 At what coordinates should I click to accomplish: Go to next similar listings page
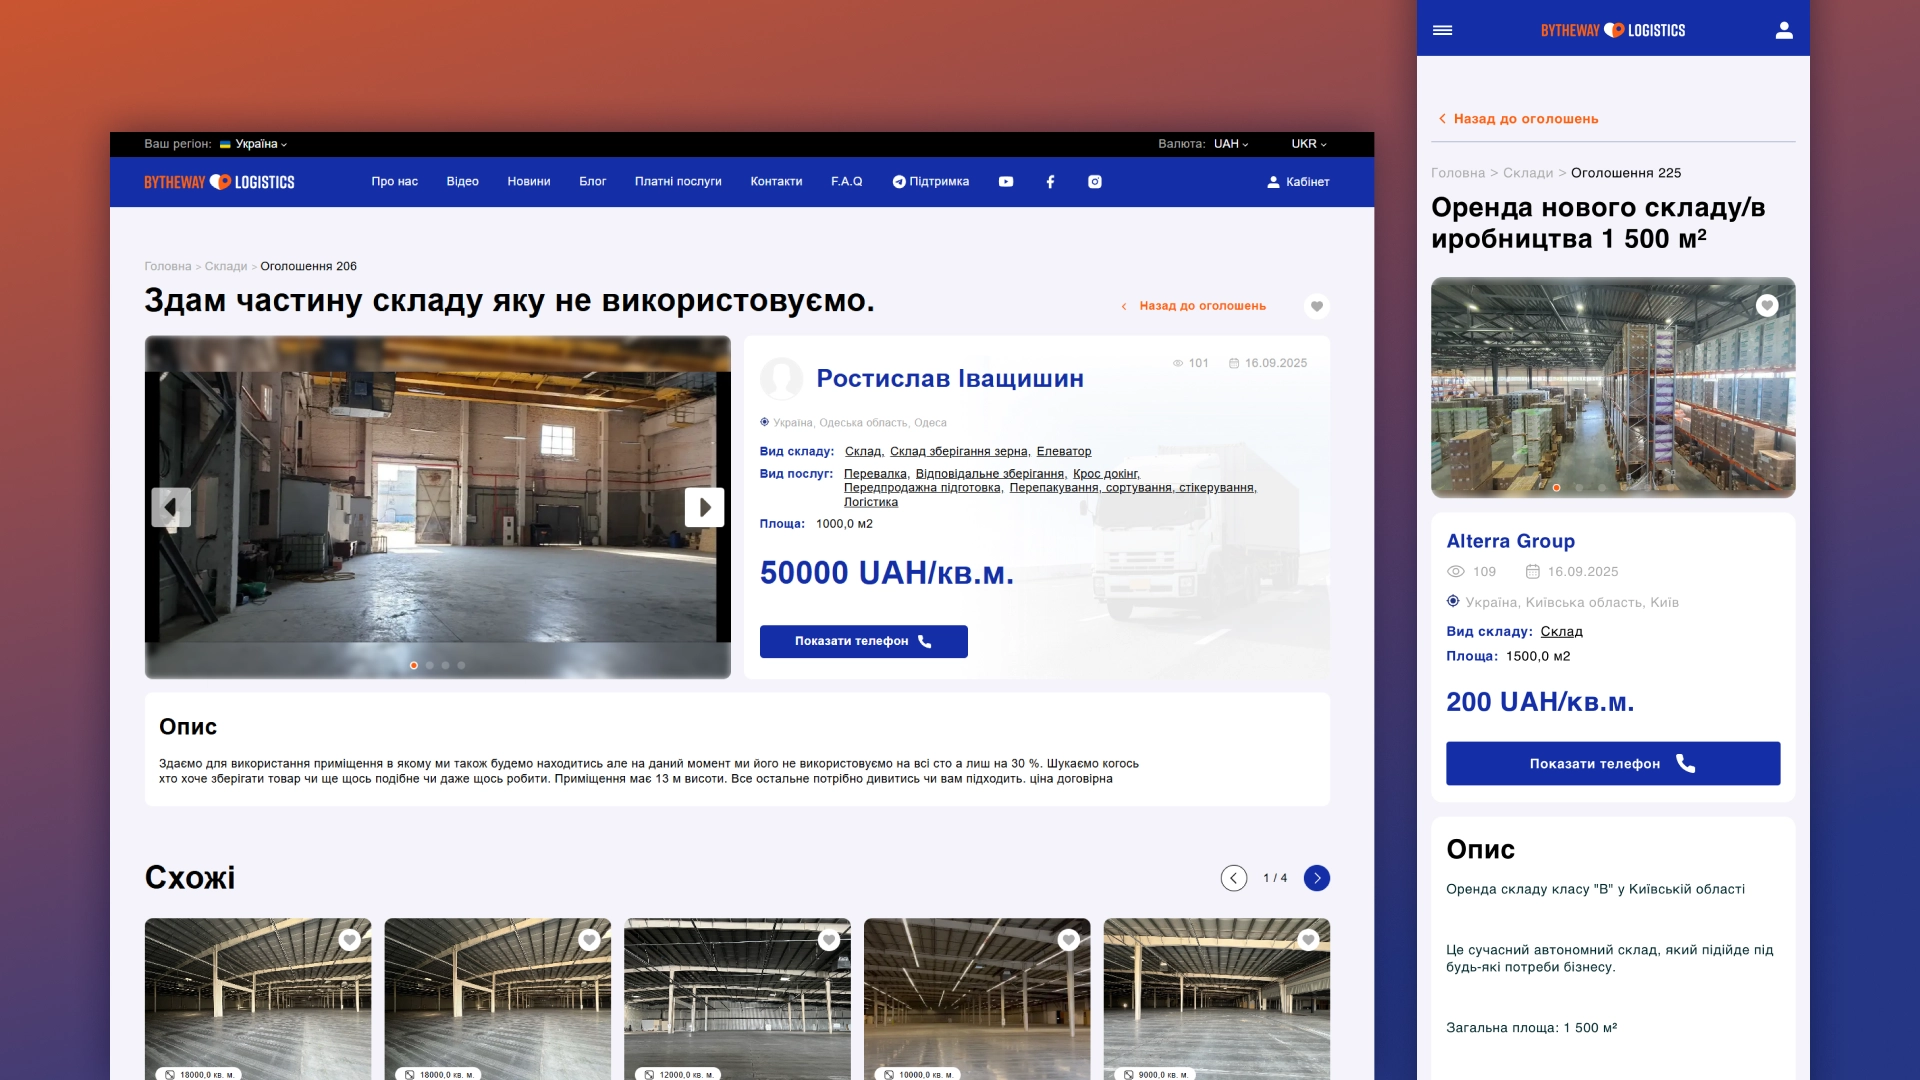click(x=1317, y=878)
